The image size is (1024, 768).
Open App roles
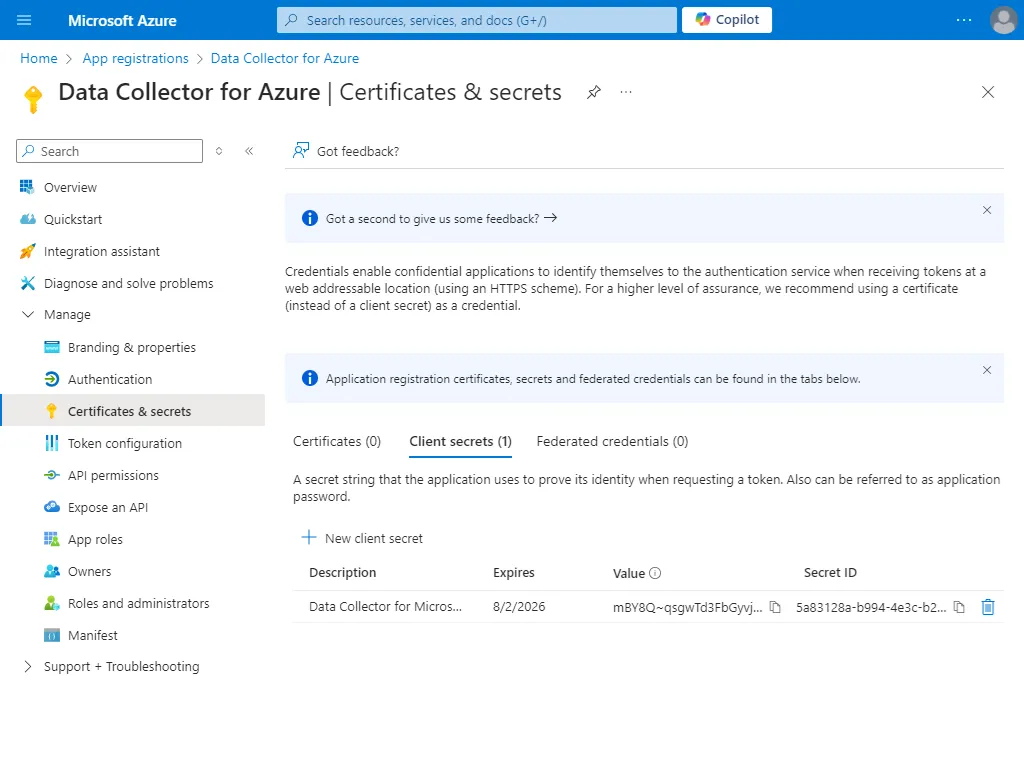95,539
